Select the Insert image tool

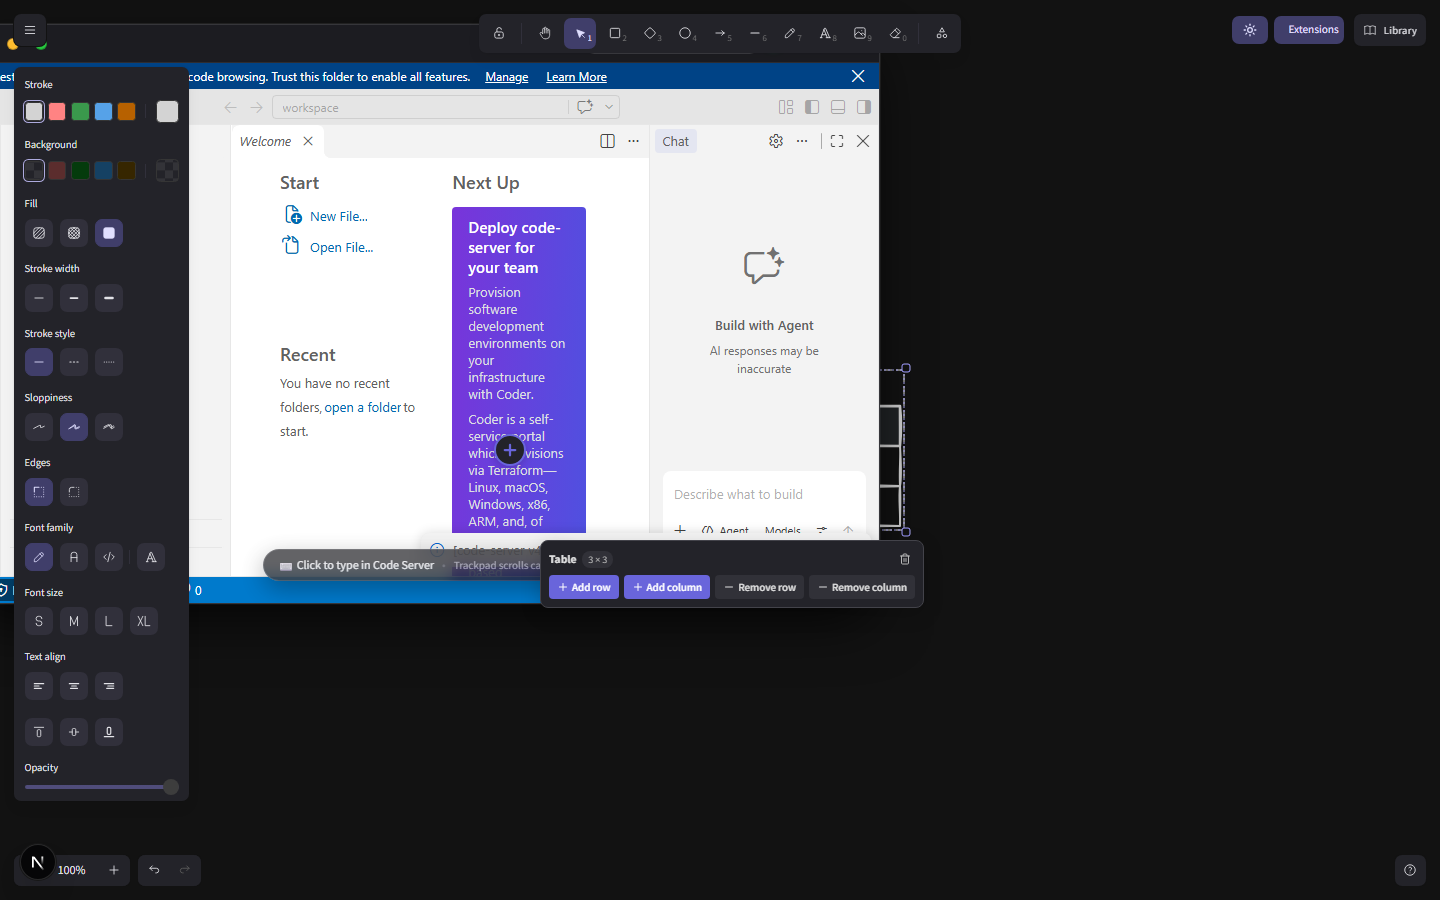coord(861,33)
